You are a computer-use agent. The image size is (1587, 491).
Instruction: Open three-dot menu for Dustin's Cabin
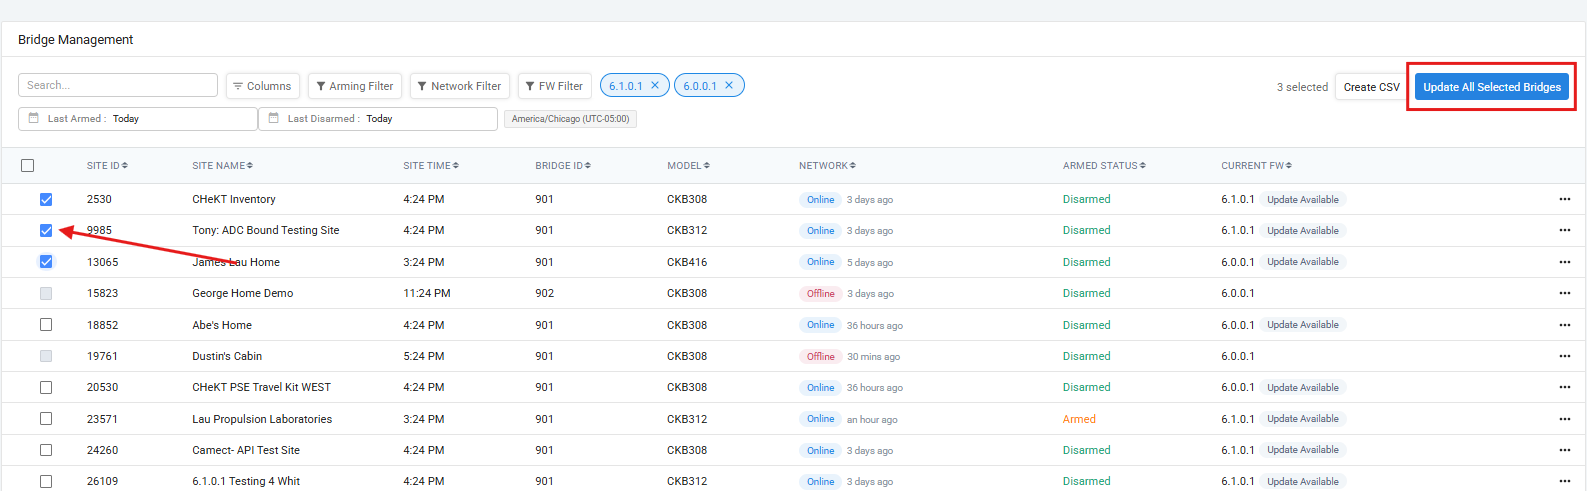tap(1564, 356)
